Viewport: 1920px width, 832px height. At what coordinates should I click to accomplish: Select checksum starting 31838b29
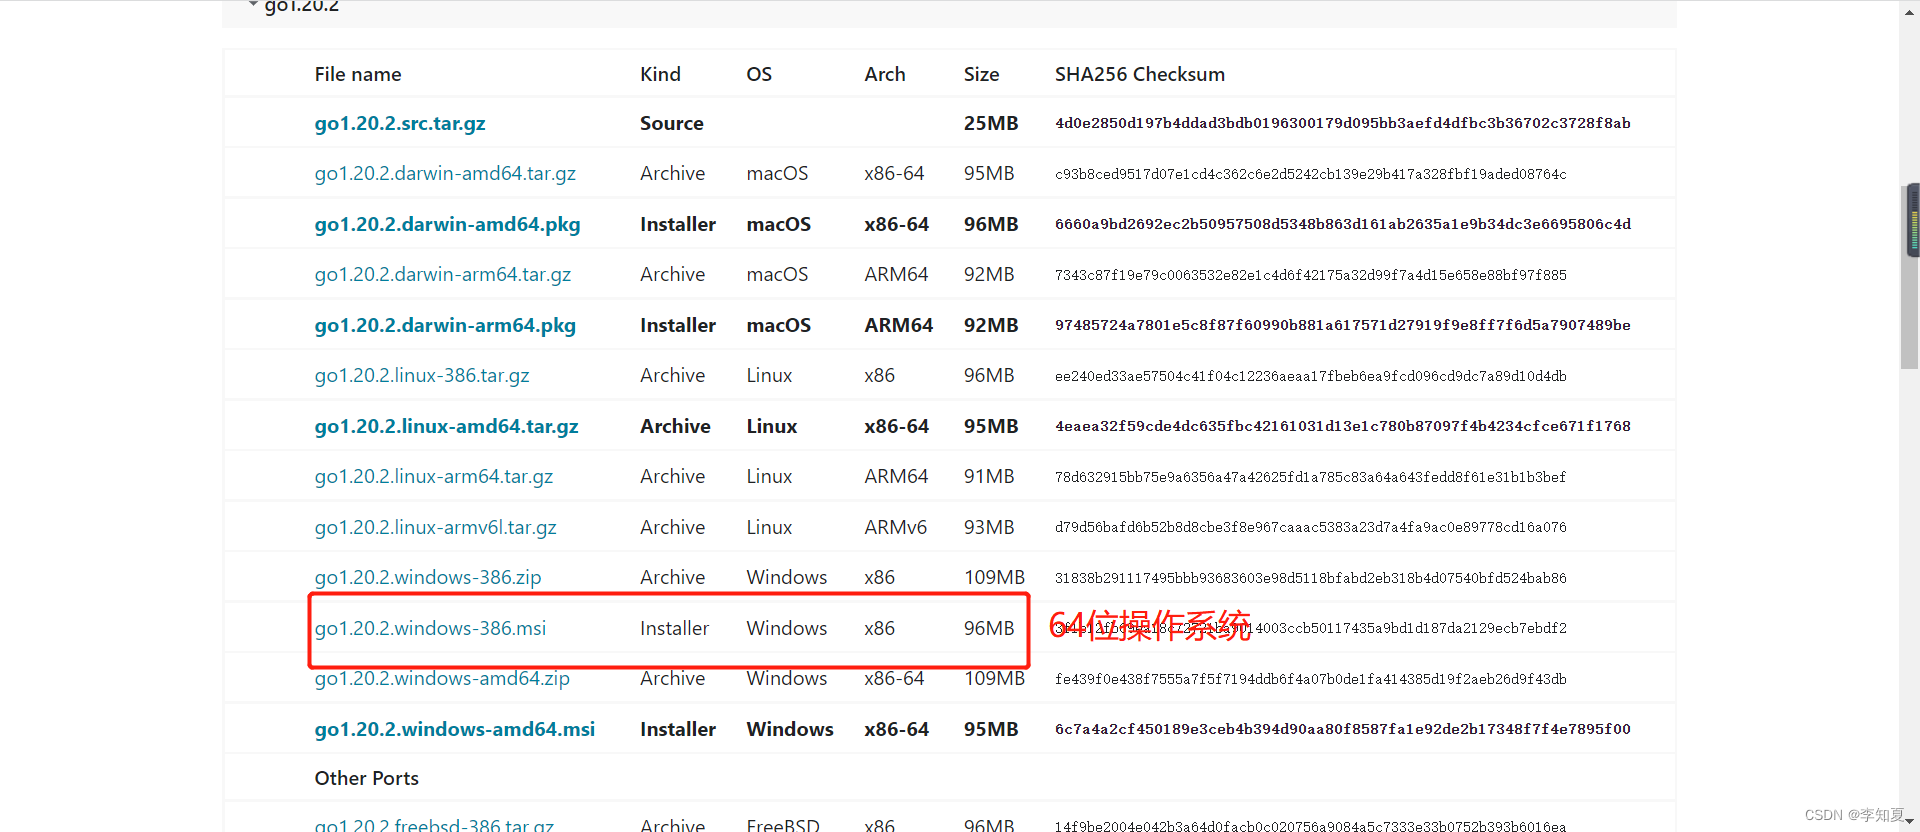pos(1311,578)
